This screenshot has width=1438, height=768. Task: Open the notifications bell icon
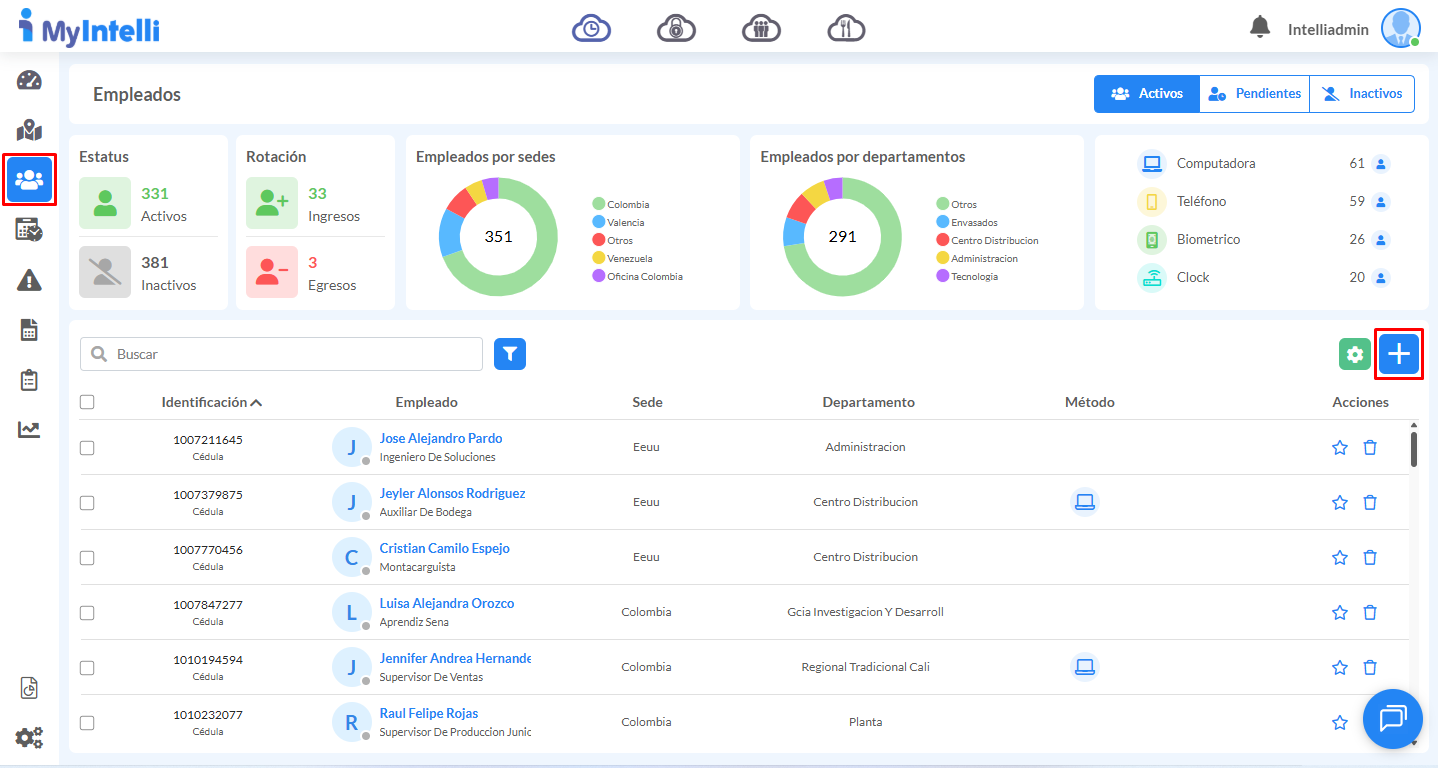[1260, 28]
